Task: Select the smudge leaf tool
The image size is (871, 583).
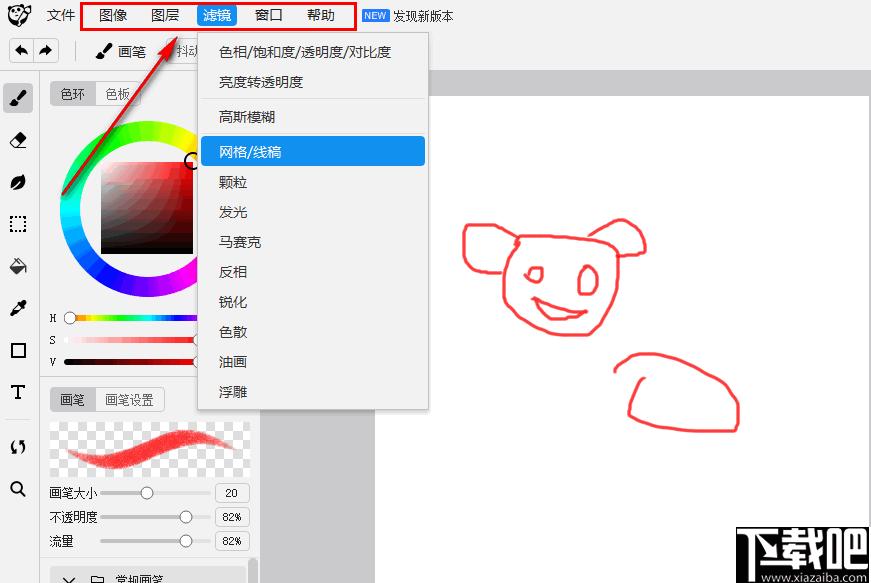Action: pos(18,182)
